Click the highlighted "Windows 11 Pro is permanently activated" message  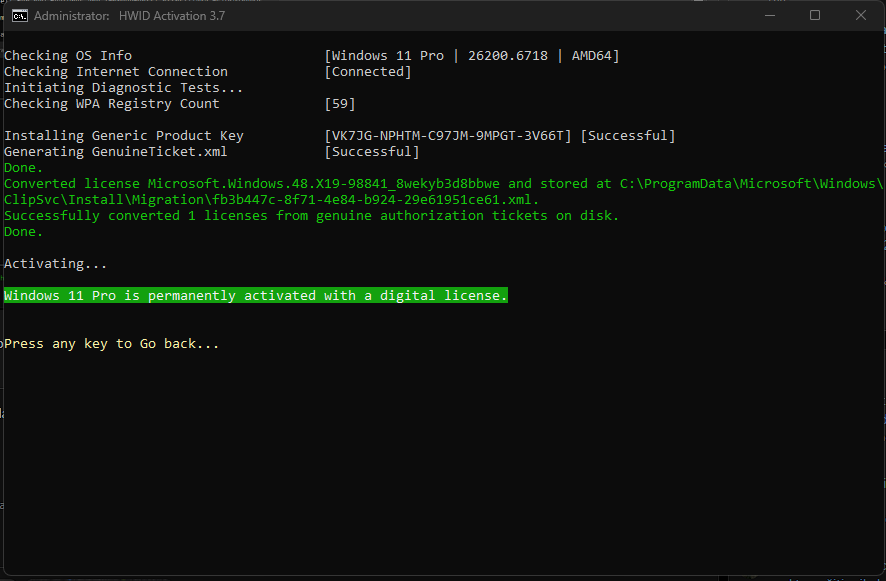pyautogui.click(x=256, y=296)
